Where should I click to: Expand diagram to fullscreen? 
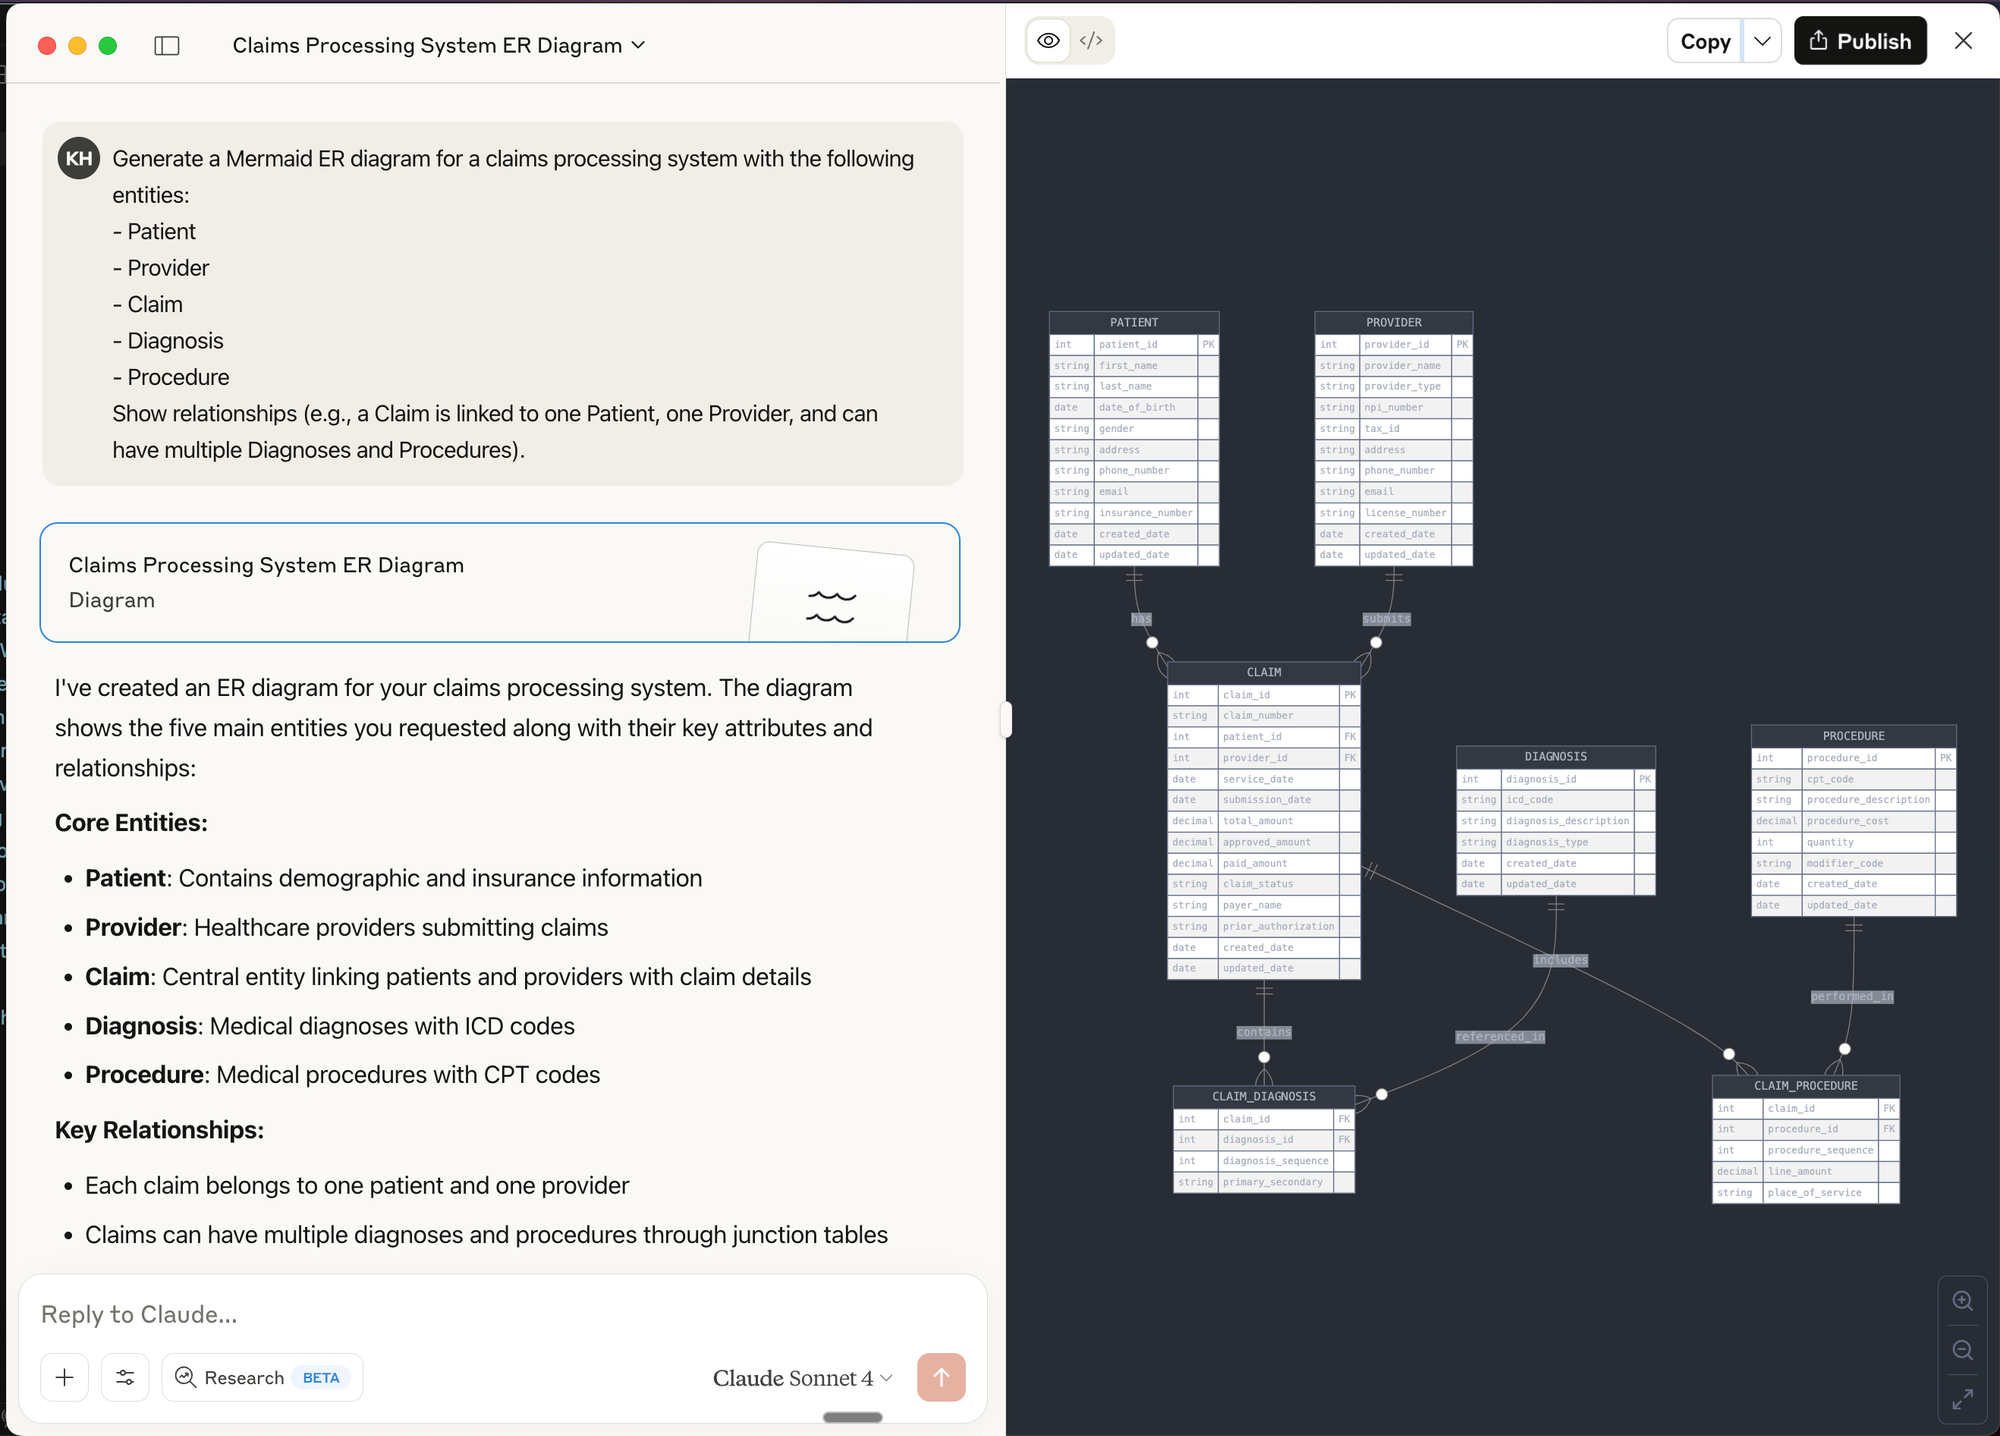click(1962, 1399)
